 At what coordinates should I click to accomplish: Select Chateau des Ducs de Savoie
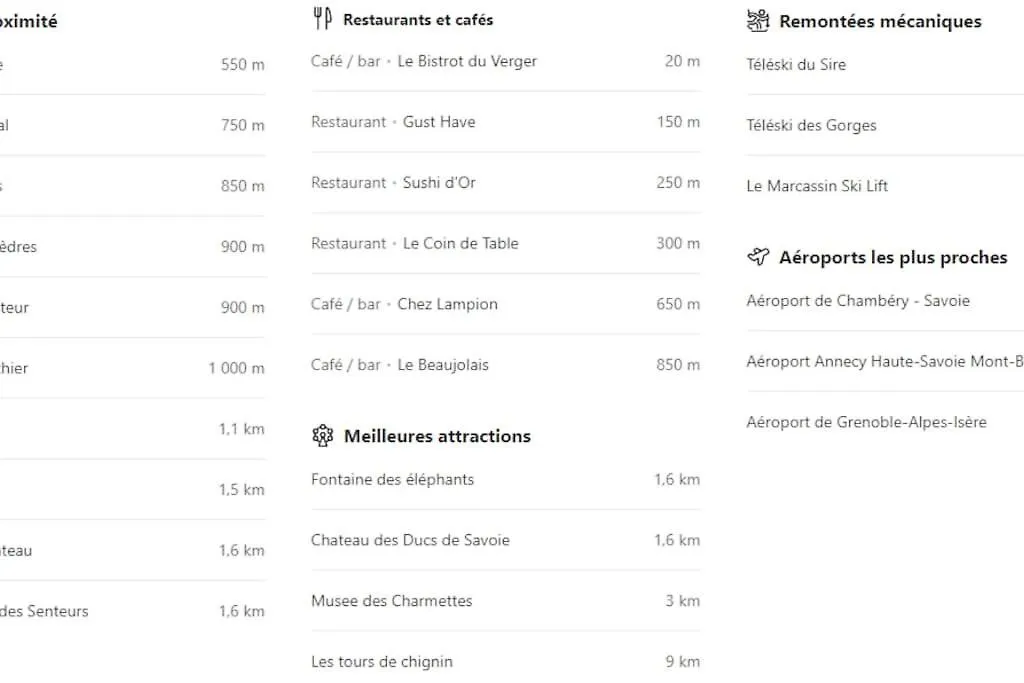[x=505, y=541]
